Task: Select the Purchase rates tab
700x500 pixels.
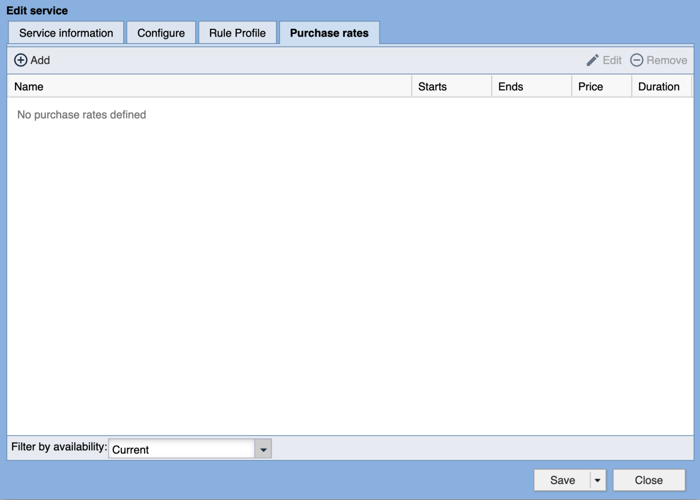Action: (329, 33)
